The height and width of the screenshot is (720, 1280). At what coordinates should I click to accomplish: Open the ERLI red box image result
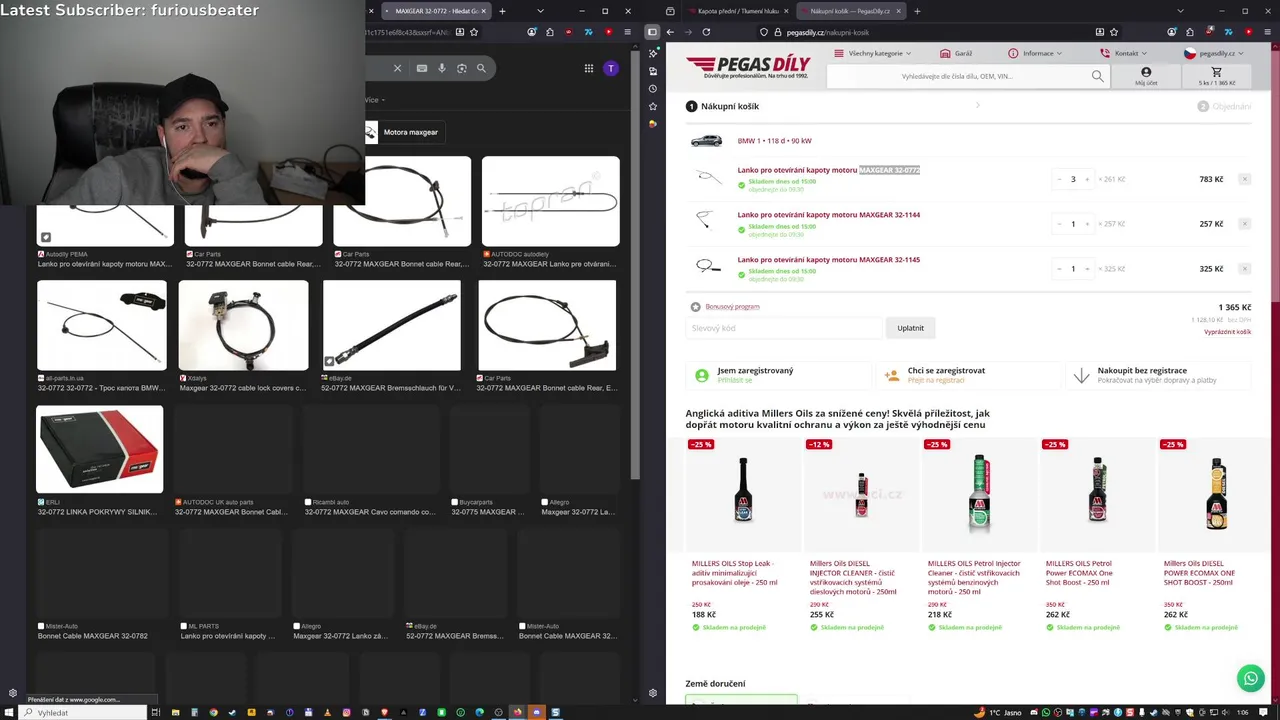click(99, 449)
